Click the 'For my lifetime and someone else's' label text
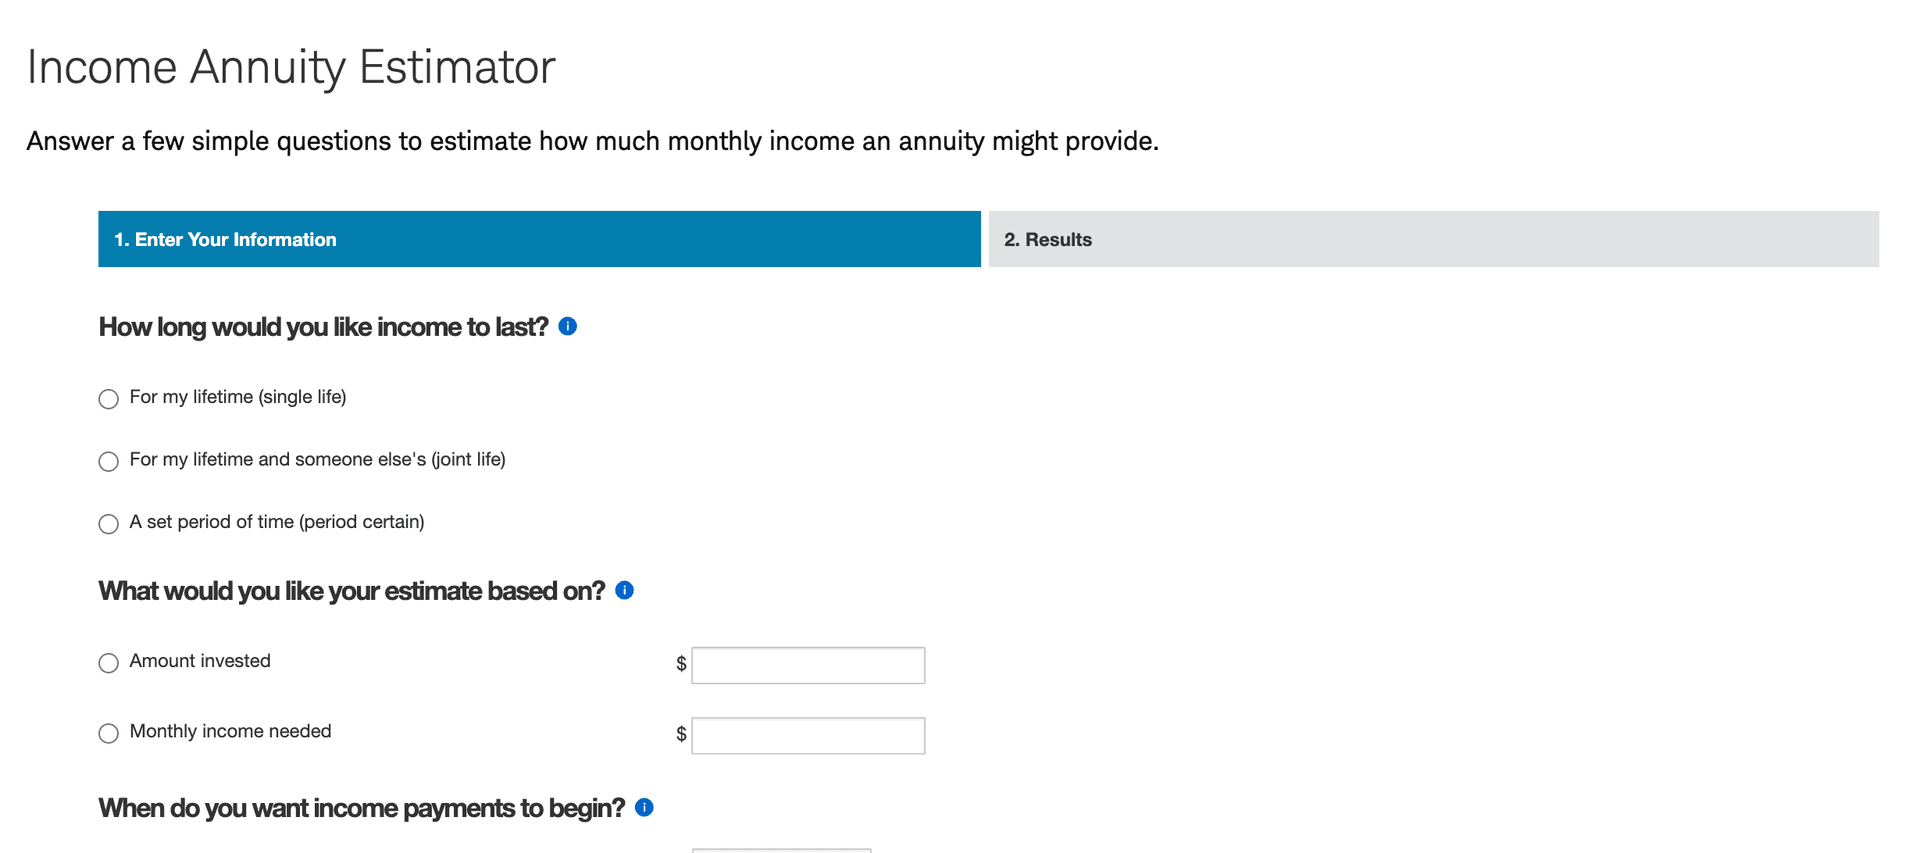 [317, 459]
